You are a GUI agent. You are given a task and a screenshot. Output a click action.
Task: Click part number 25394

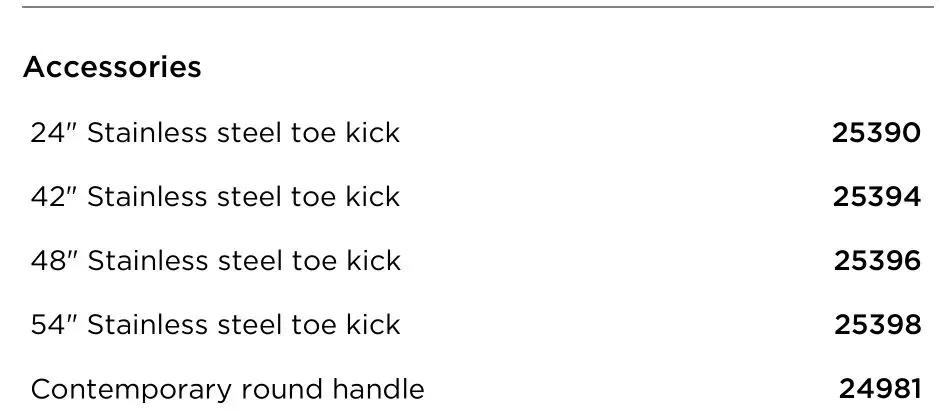[x=876, y=197]
